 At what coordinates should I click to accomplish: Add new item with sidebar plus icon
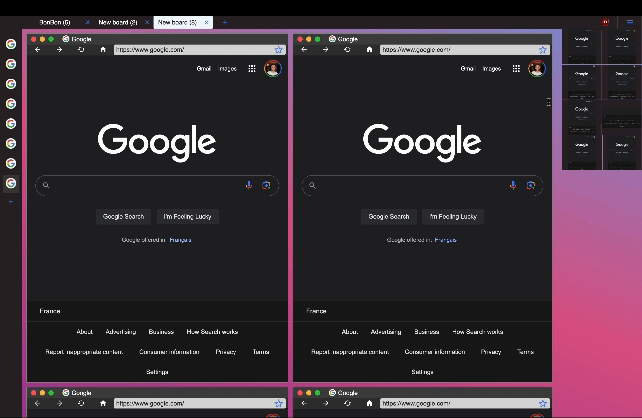coord(11,202)
